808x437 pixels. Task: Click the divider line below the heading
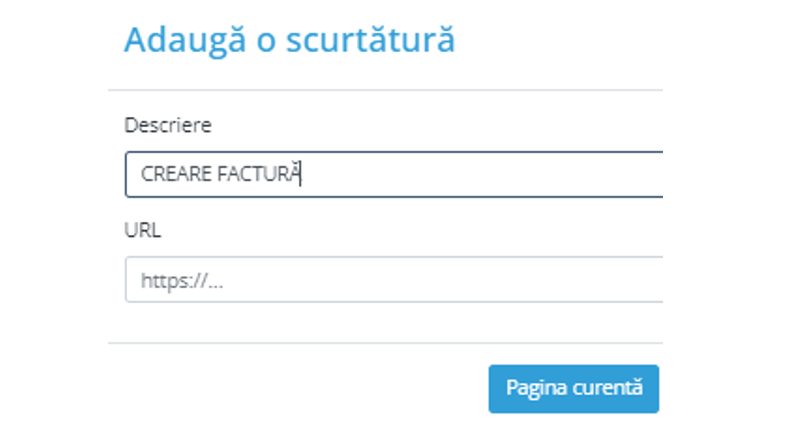click(385, 91)
